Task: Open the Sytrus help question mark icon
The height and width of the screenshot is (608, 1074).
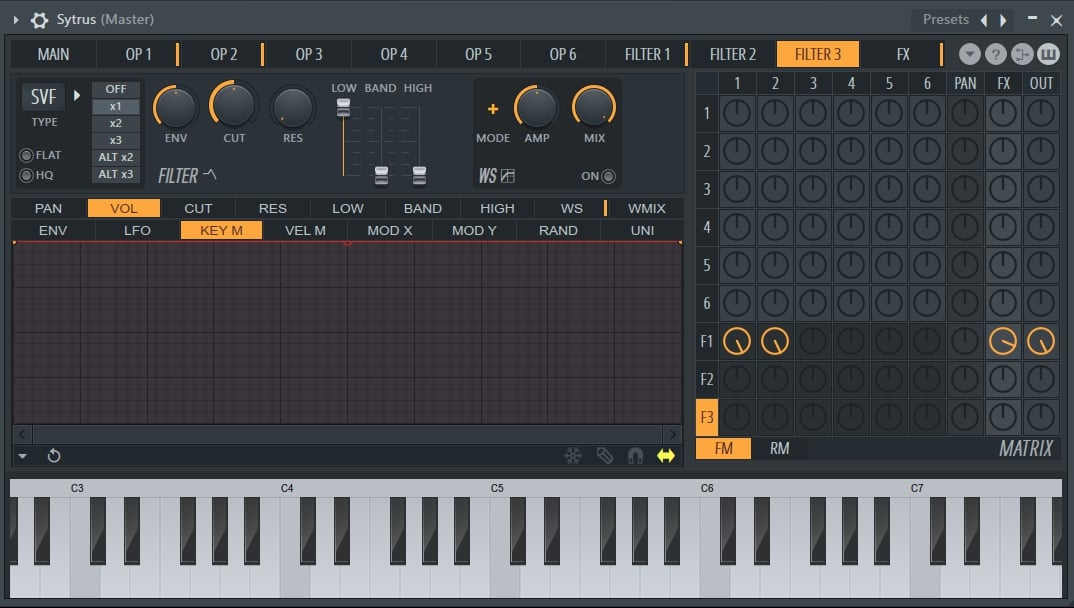Action: point(995,53)
